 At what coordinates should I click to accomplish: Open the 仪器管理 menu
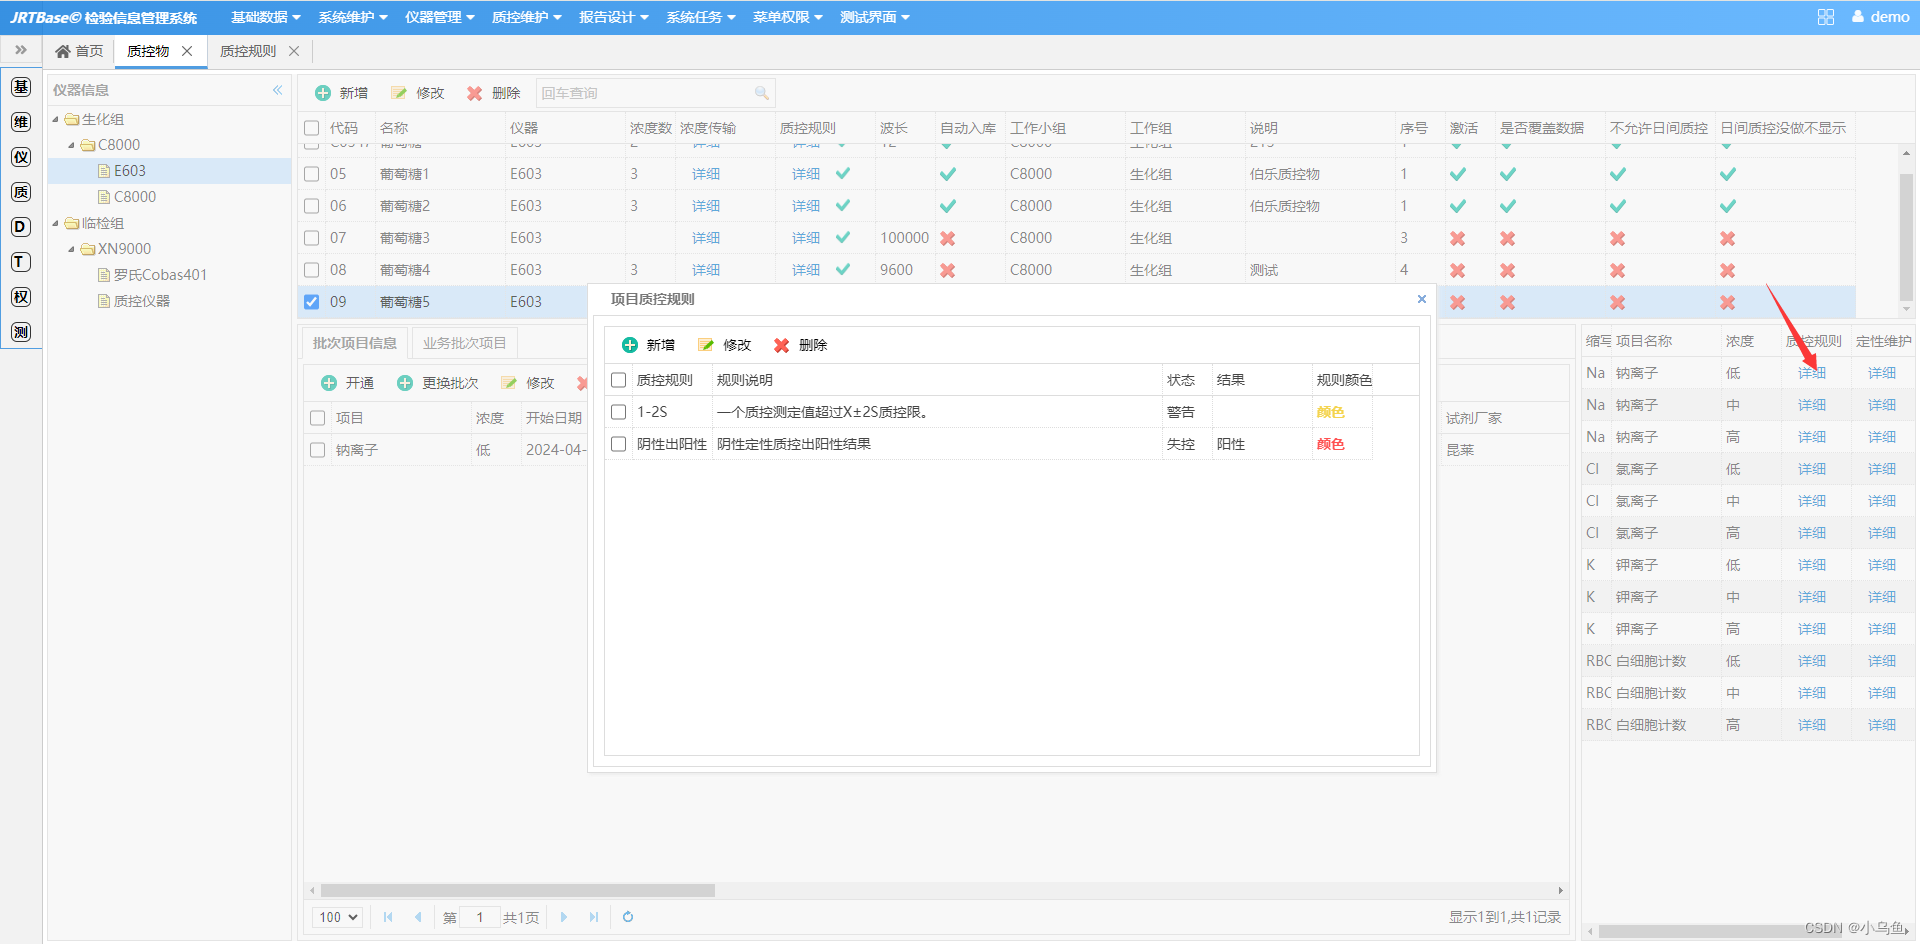point(439,17)
